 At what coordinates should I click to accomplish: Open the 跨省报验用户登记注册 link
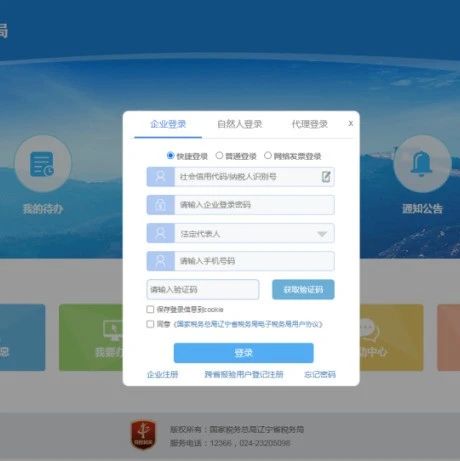244,374
